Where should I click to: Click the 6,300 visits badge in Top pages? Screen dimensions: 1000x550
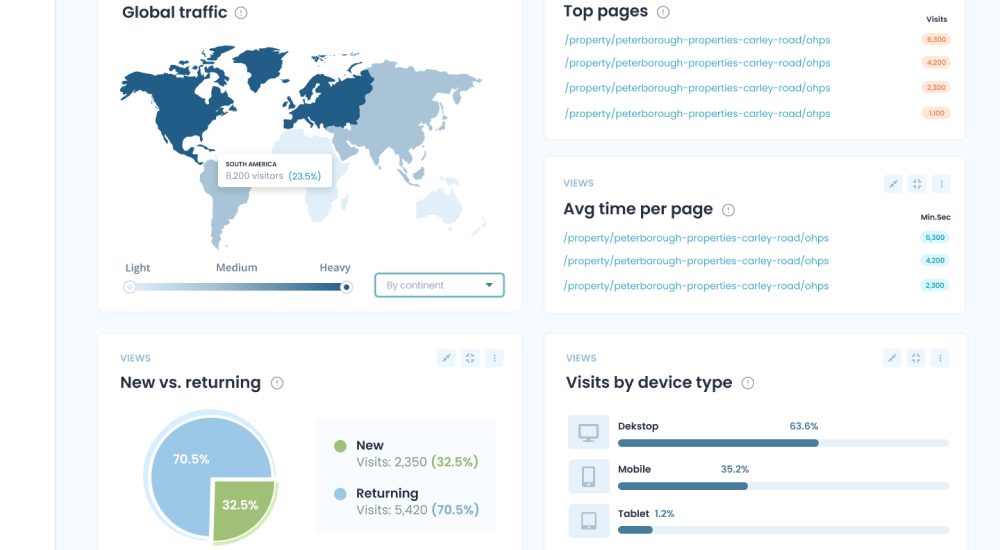coord(936,40)
